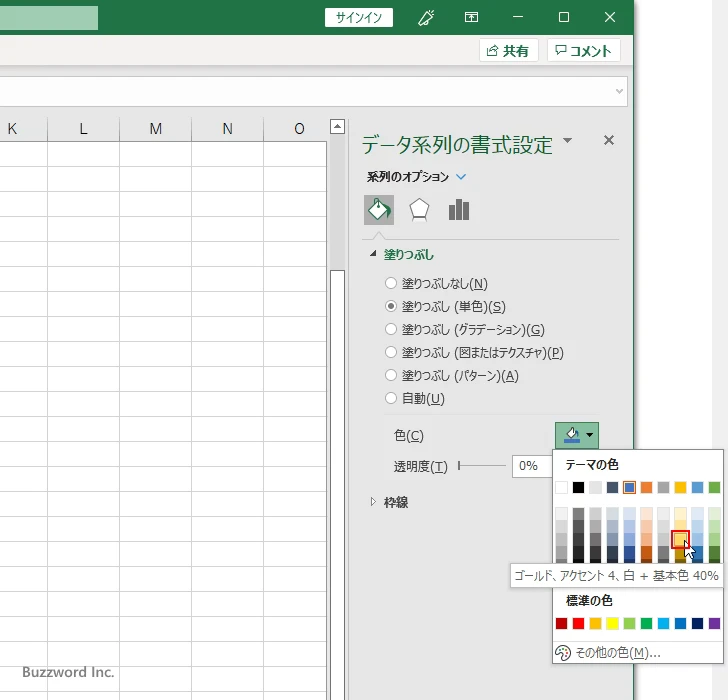Screen dimensions: 728x700
Task: Click the transparency slider track
Action: 481,466
